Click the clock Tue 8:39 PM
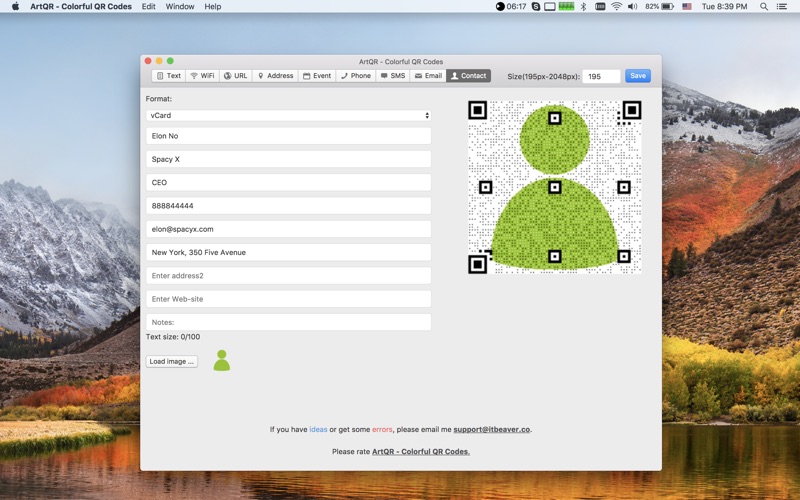The image size is (800, 500). (x=724, y=7)
